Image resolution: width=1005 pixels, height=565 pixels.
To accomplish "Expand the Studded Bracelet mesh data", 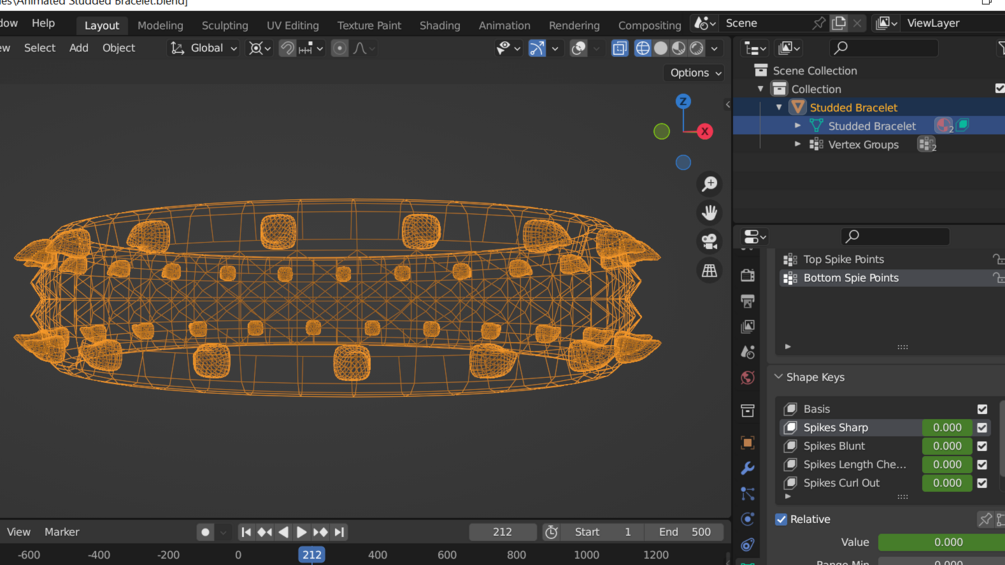I will pos(797,126).
